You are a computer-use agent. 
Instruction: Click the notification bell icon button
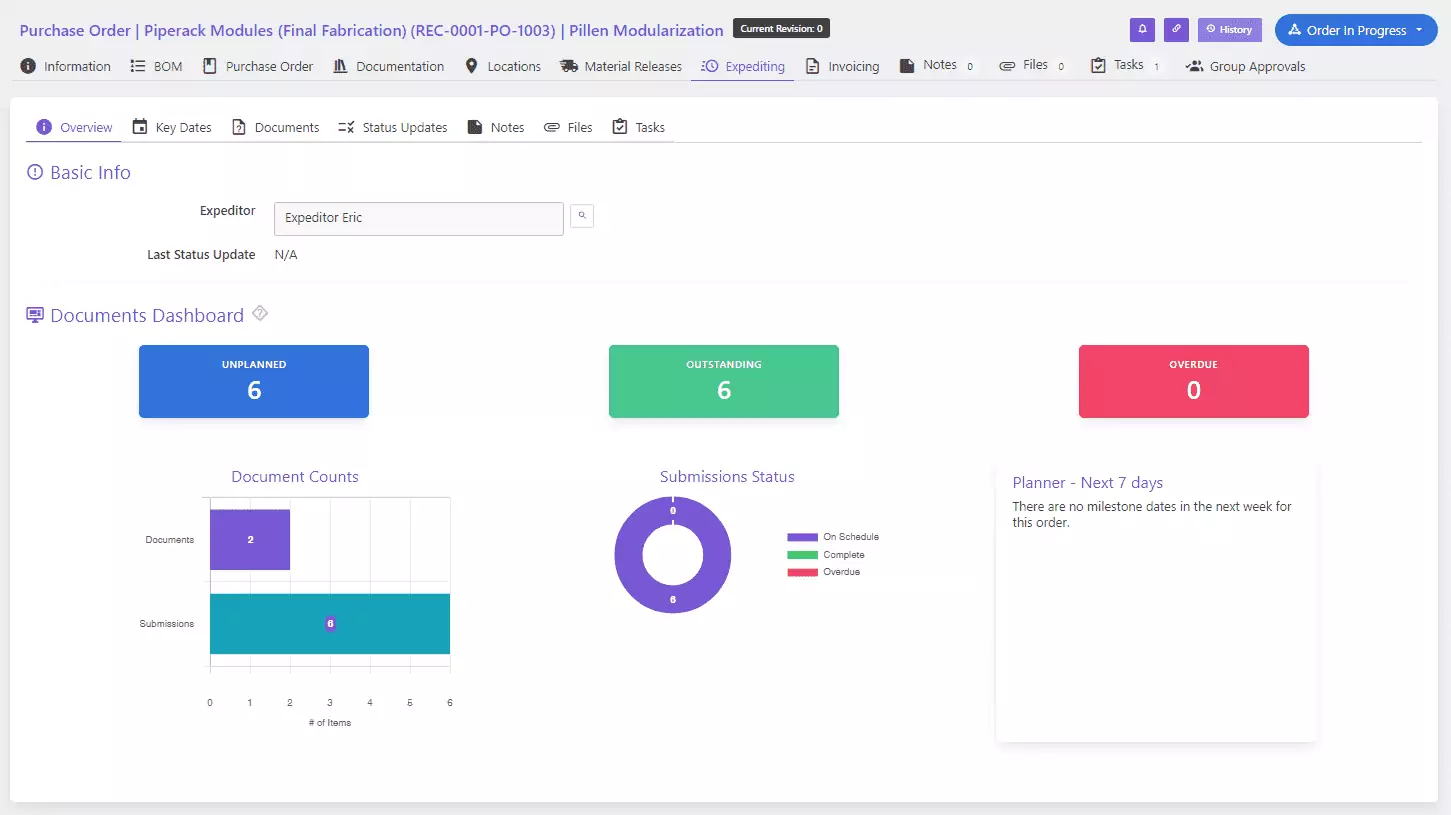pyautogui.click(x=1142, y=30)
